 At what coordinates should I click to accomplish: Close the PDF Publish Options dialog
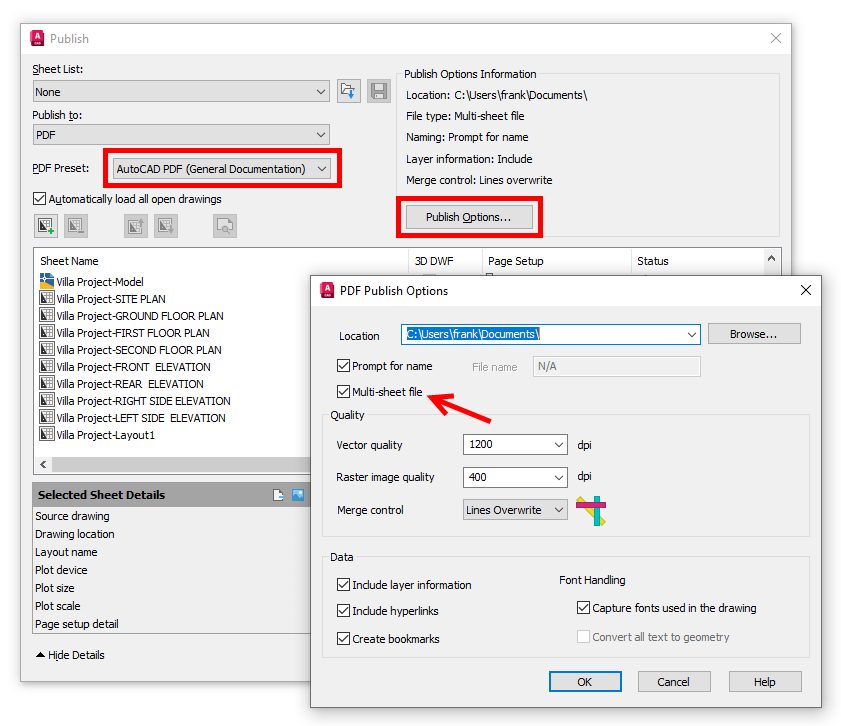point(806,290)
